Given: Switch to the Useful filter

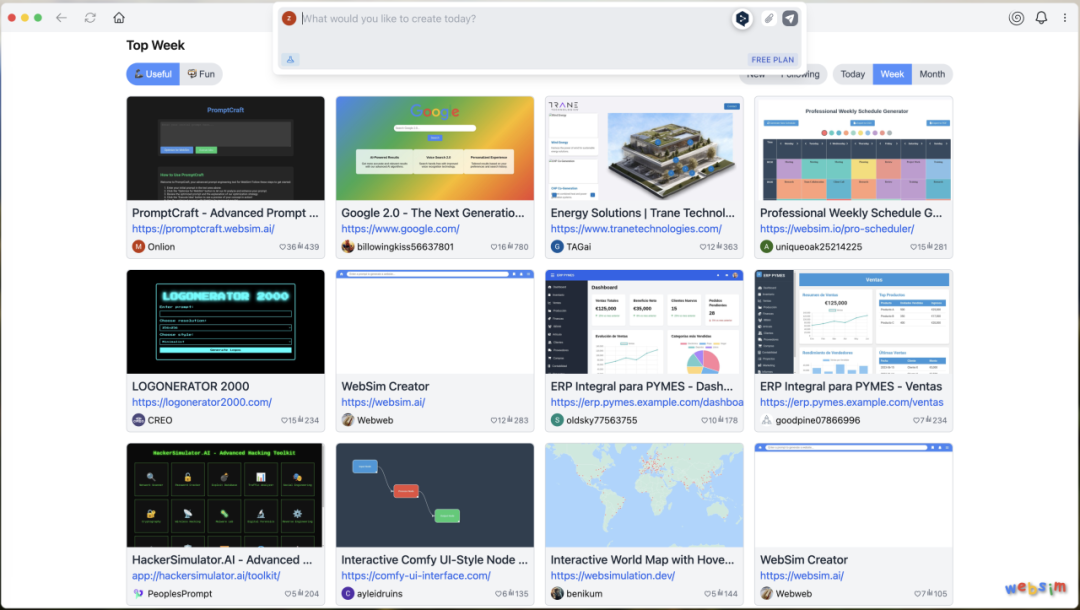Looking at the screenshot, I should 152,74.
